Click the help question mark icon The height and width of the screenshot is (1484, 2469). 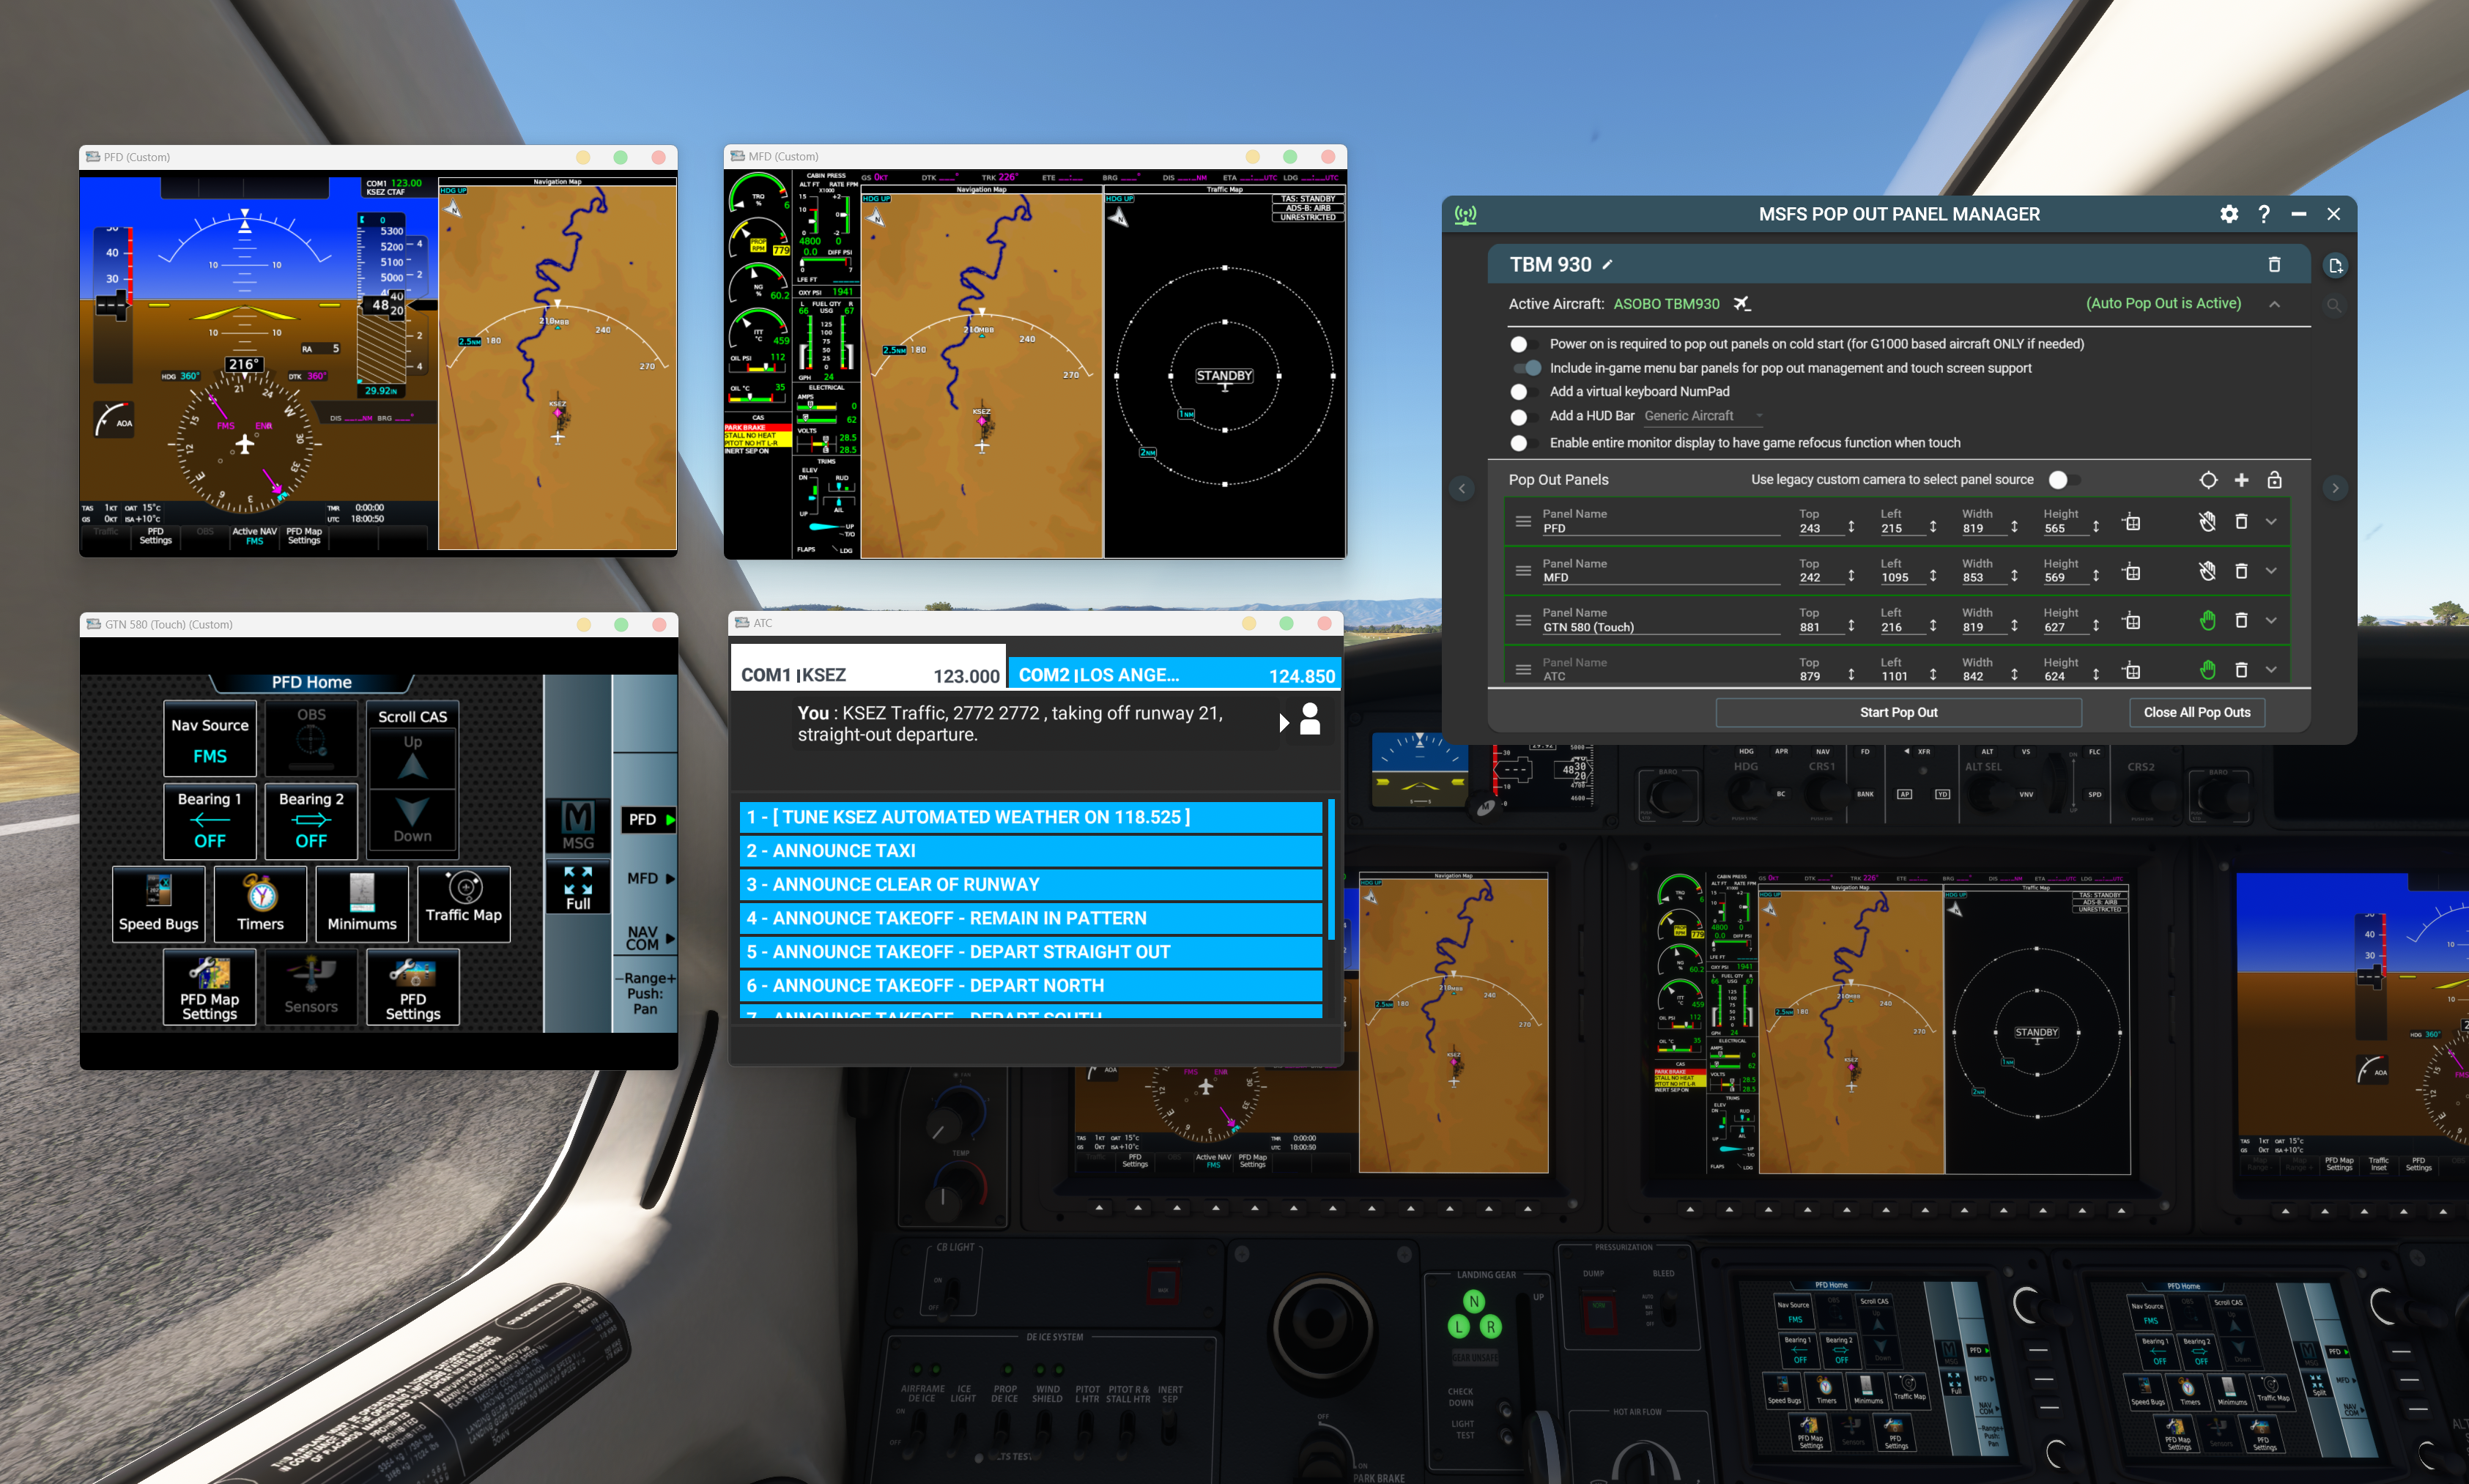(x=2264, y=214)
